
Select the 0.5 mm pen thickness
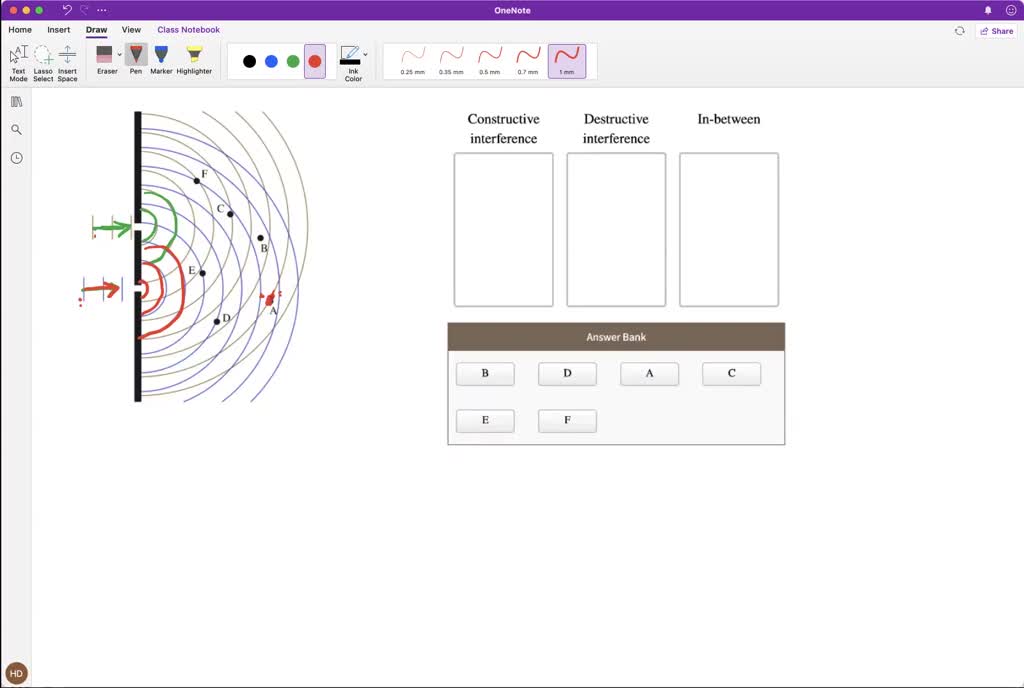[x=489, y=60]
